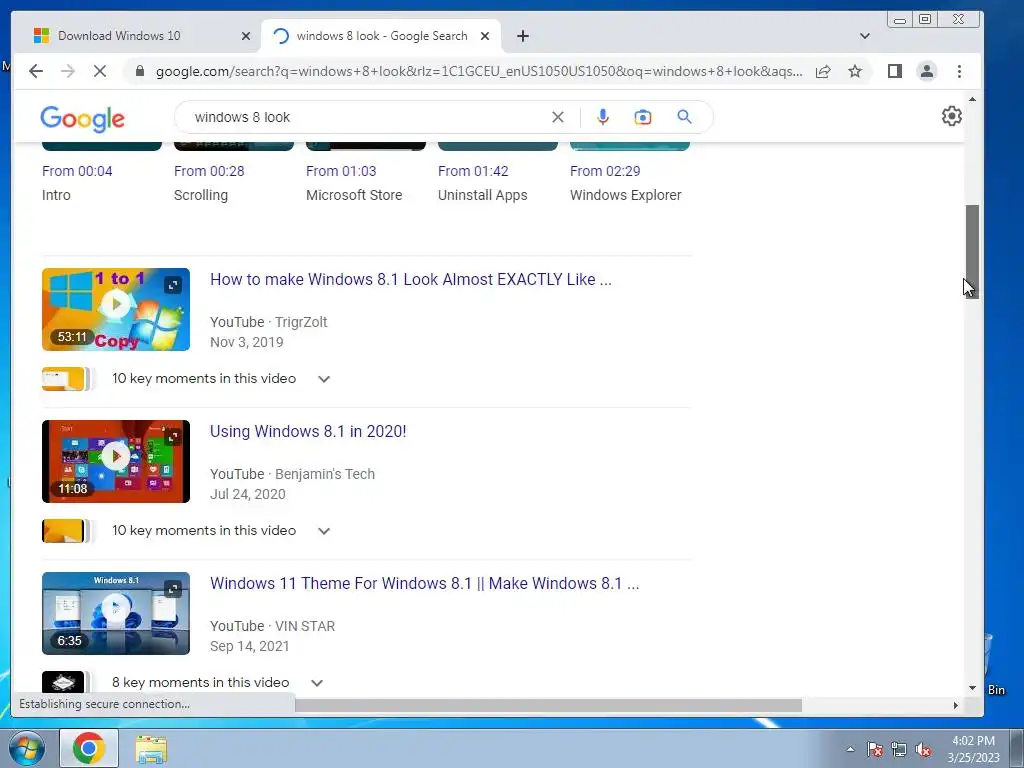Open Windows Explorer from the taskbar
Viewport: 1024px width, 768px height.
pos(151,749)
